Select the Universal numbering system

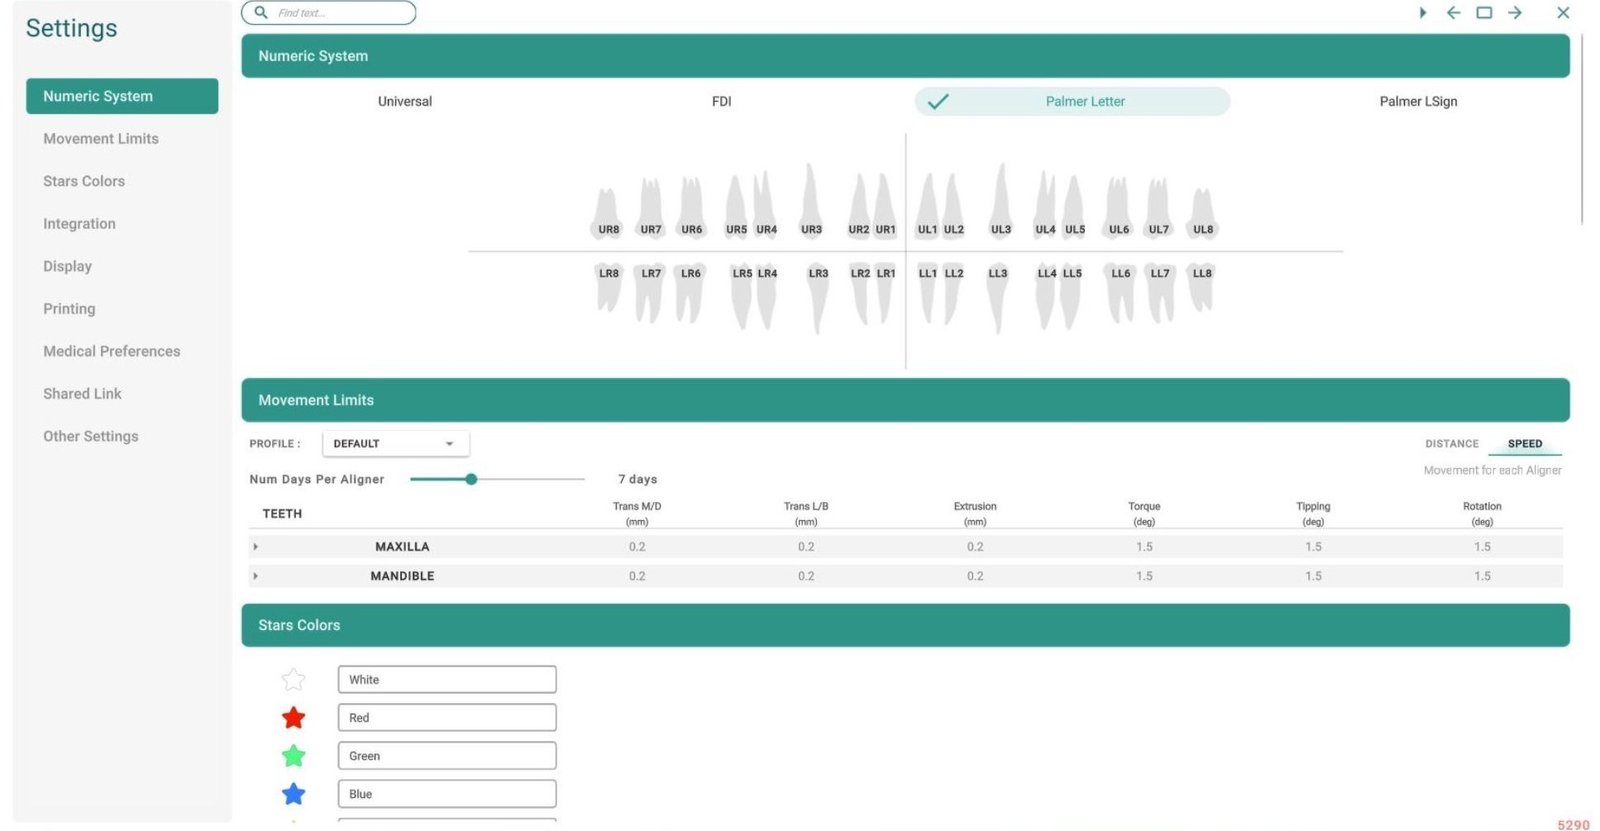[405, 101]
